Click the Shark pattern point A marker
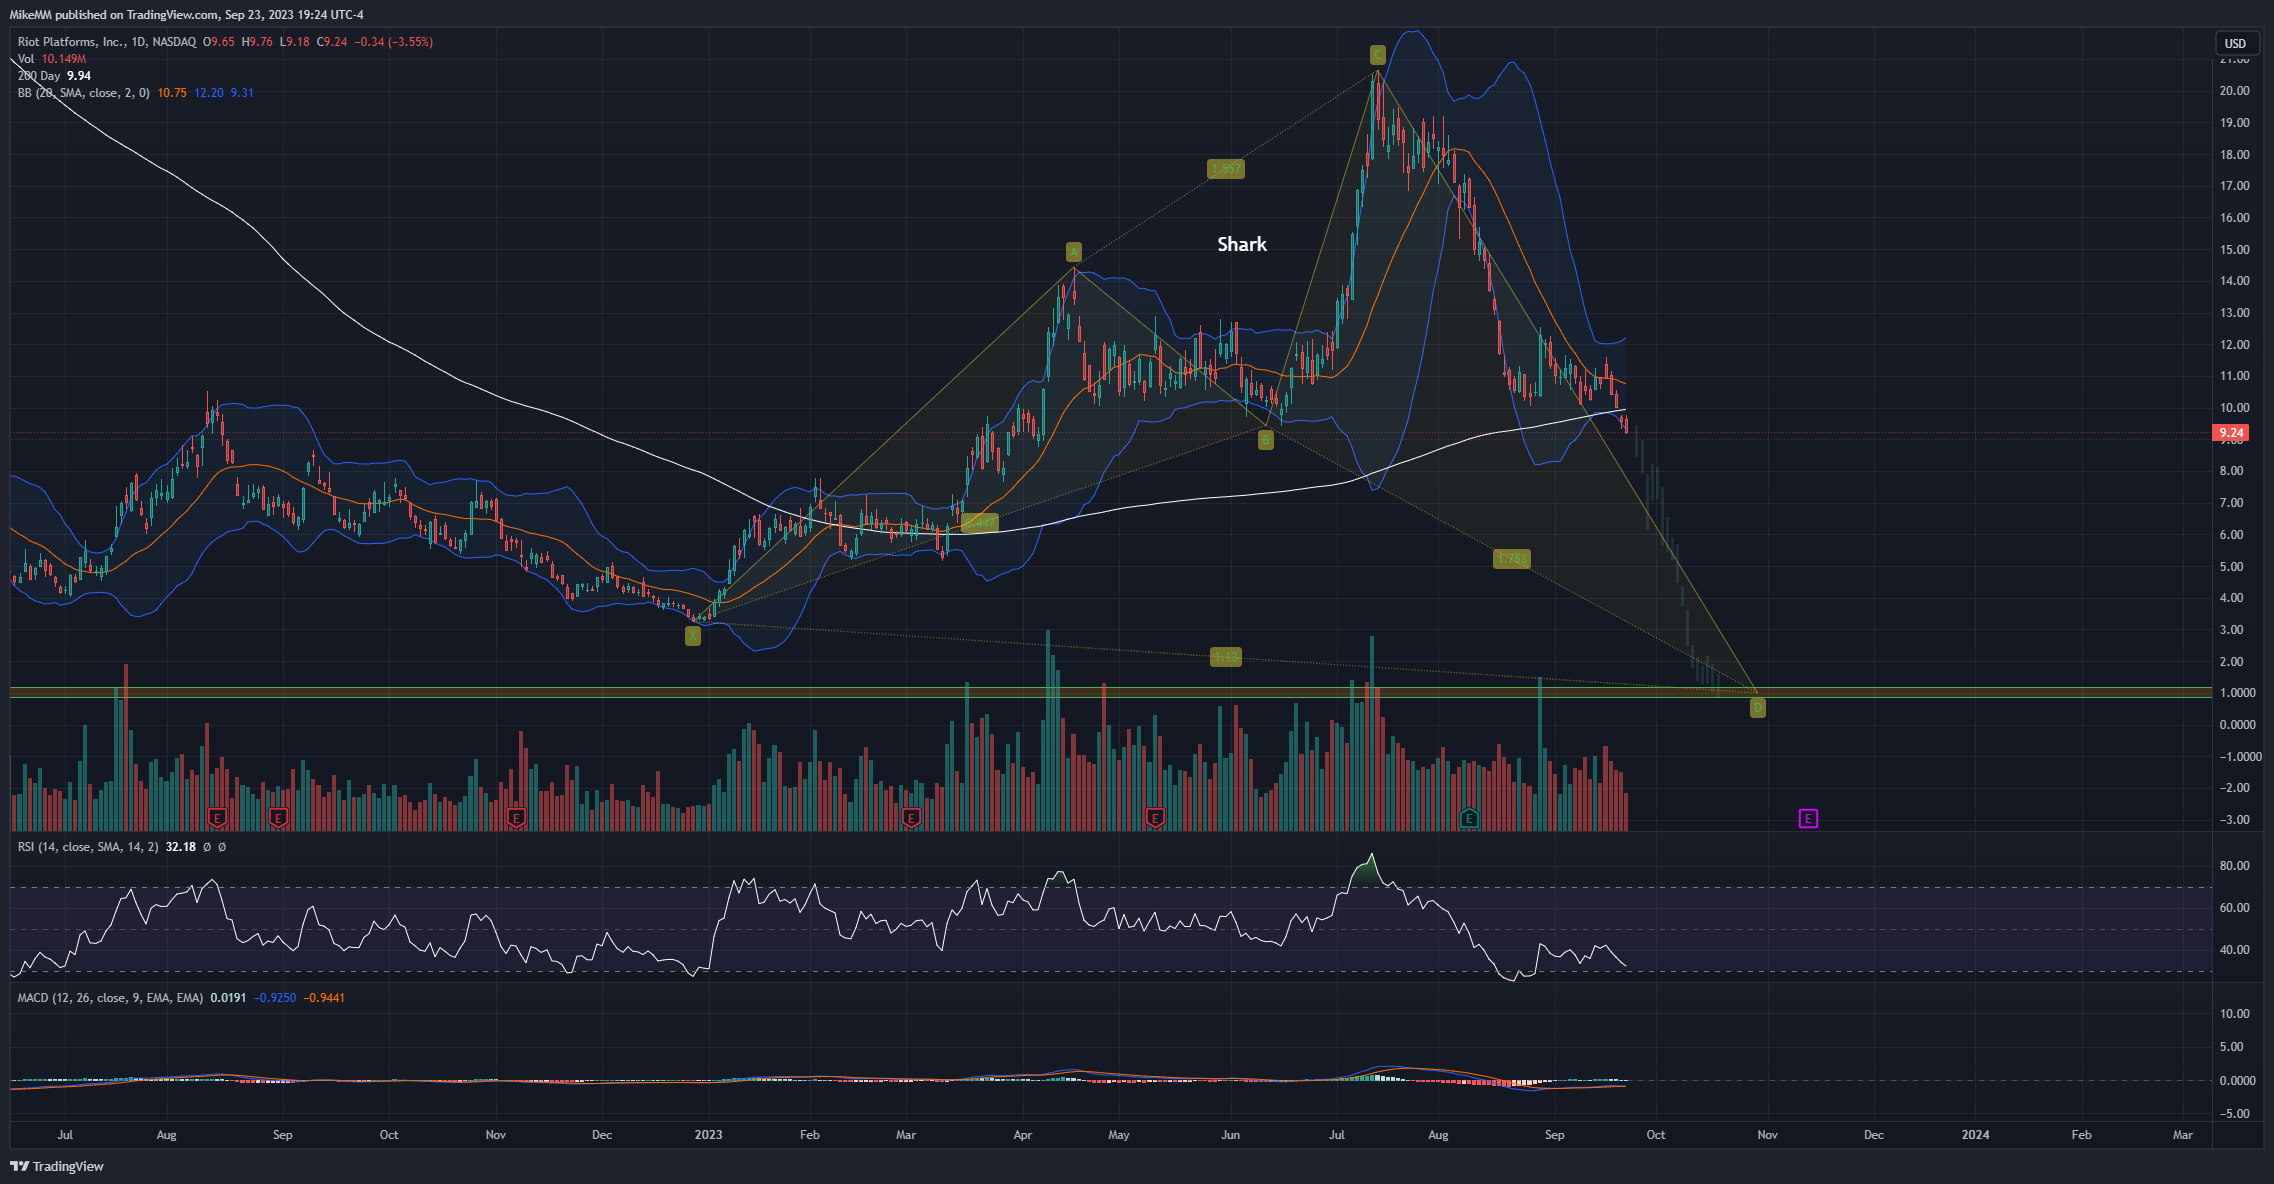Viewport: 2274px width, 1184px height. [x=1074, y=252]
